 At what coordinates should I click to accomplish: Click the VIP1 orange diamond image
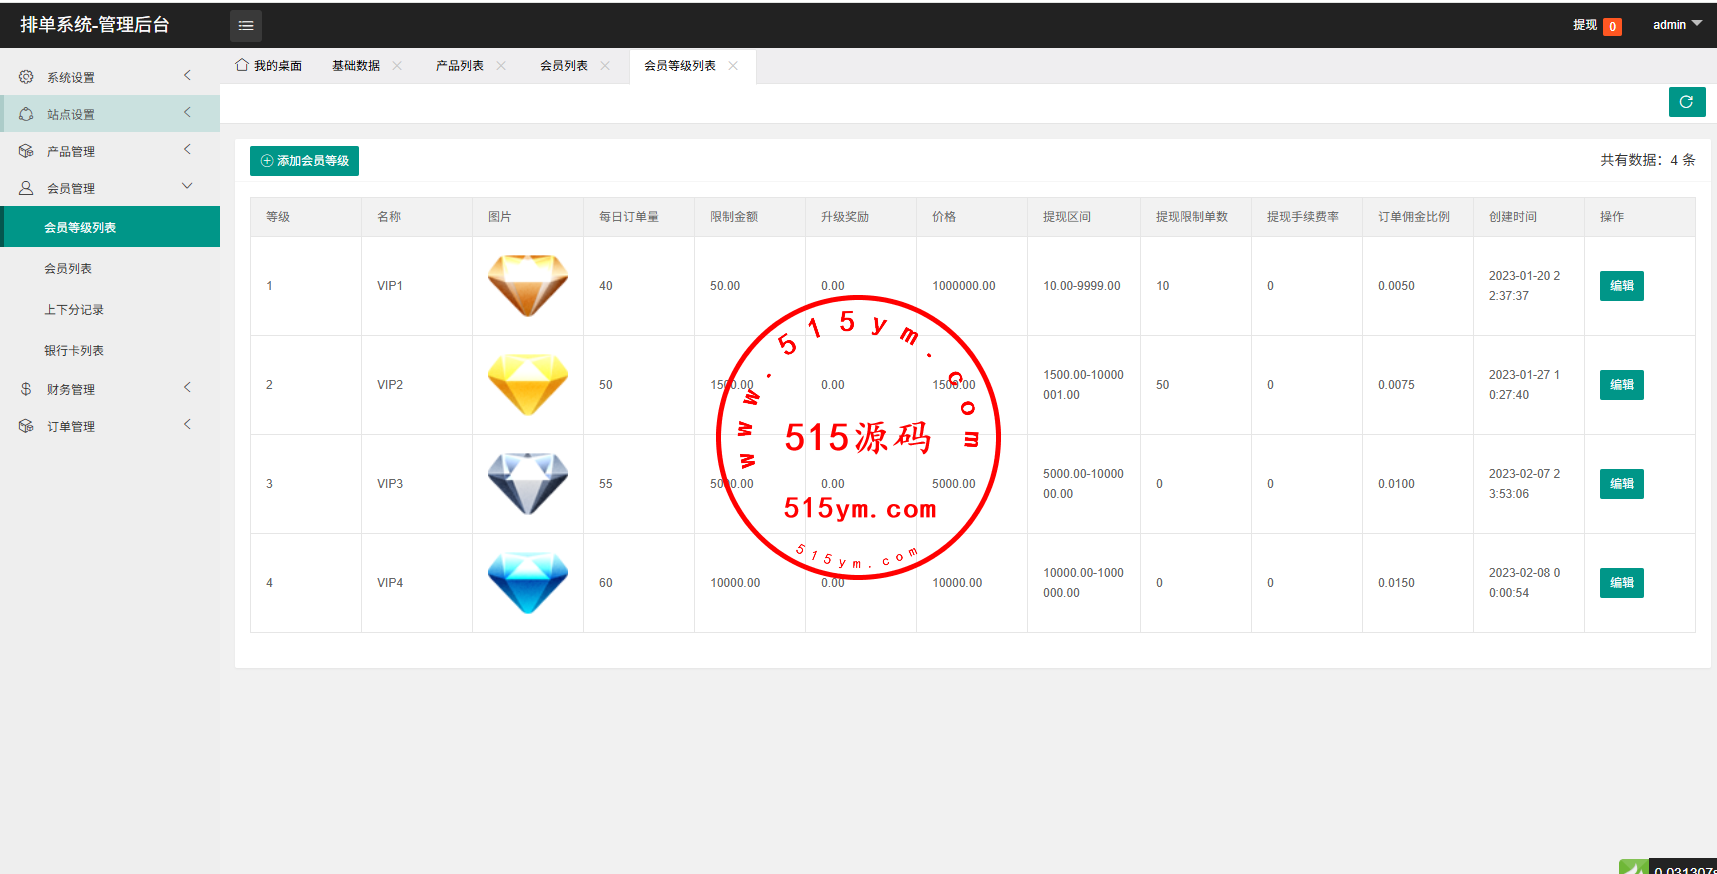point(527,286)
